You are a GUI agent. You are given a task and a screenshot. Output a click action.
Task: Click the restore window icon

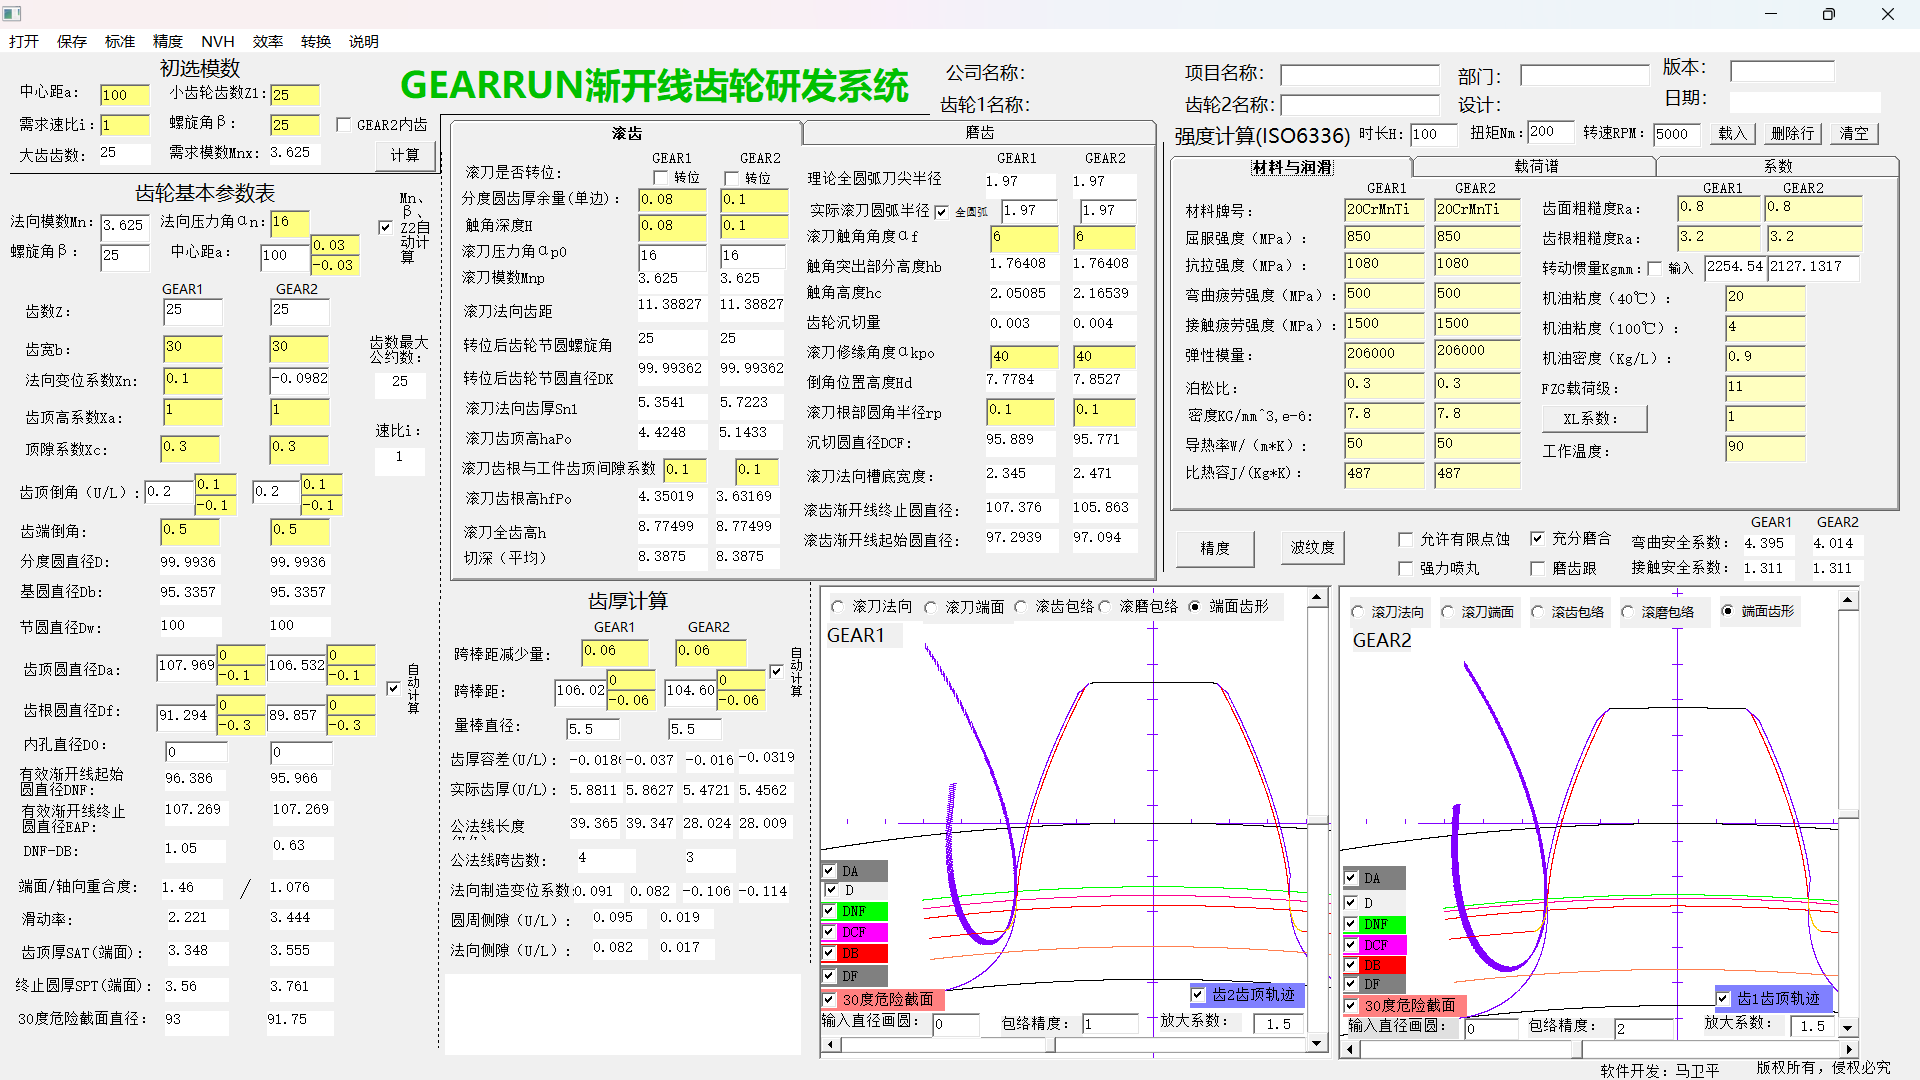pos(1828,14)
